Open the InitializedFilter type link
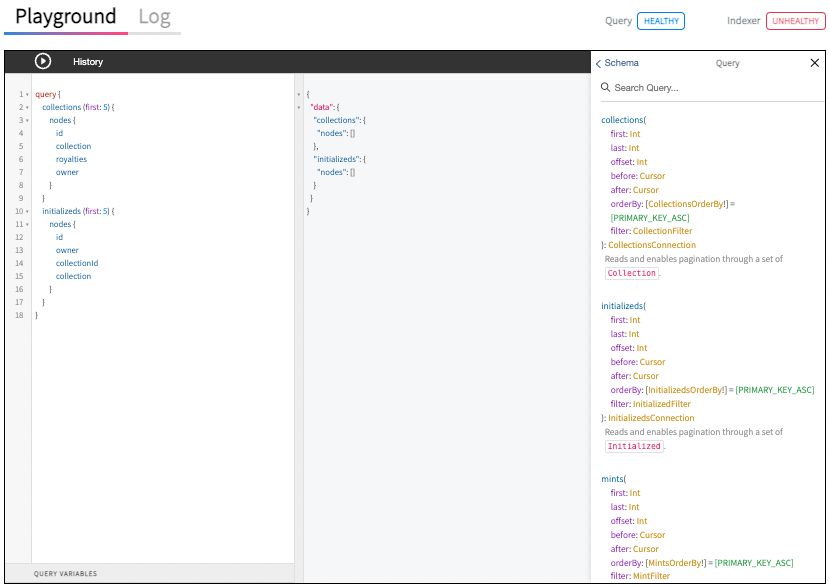The width and height of the screenshot is (829, 586). coord(662,404)
